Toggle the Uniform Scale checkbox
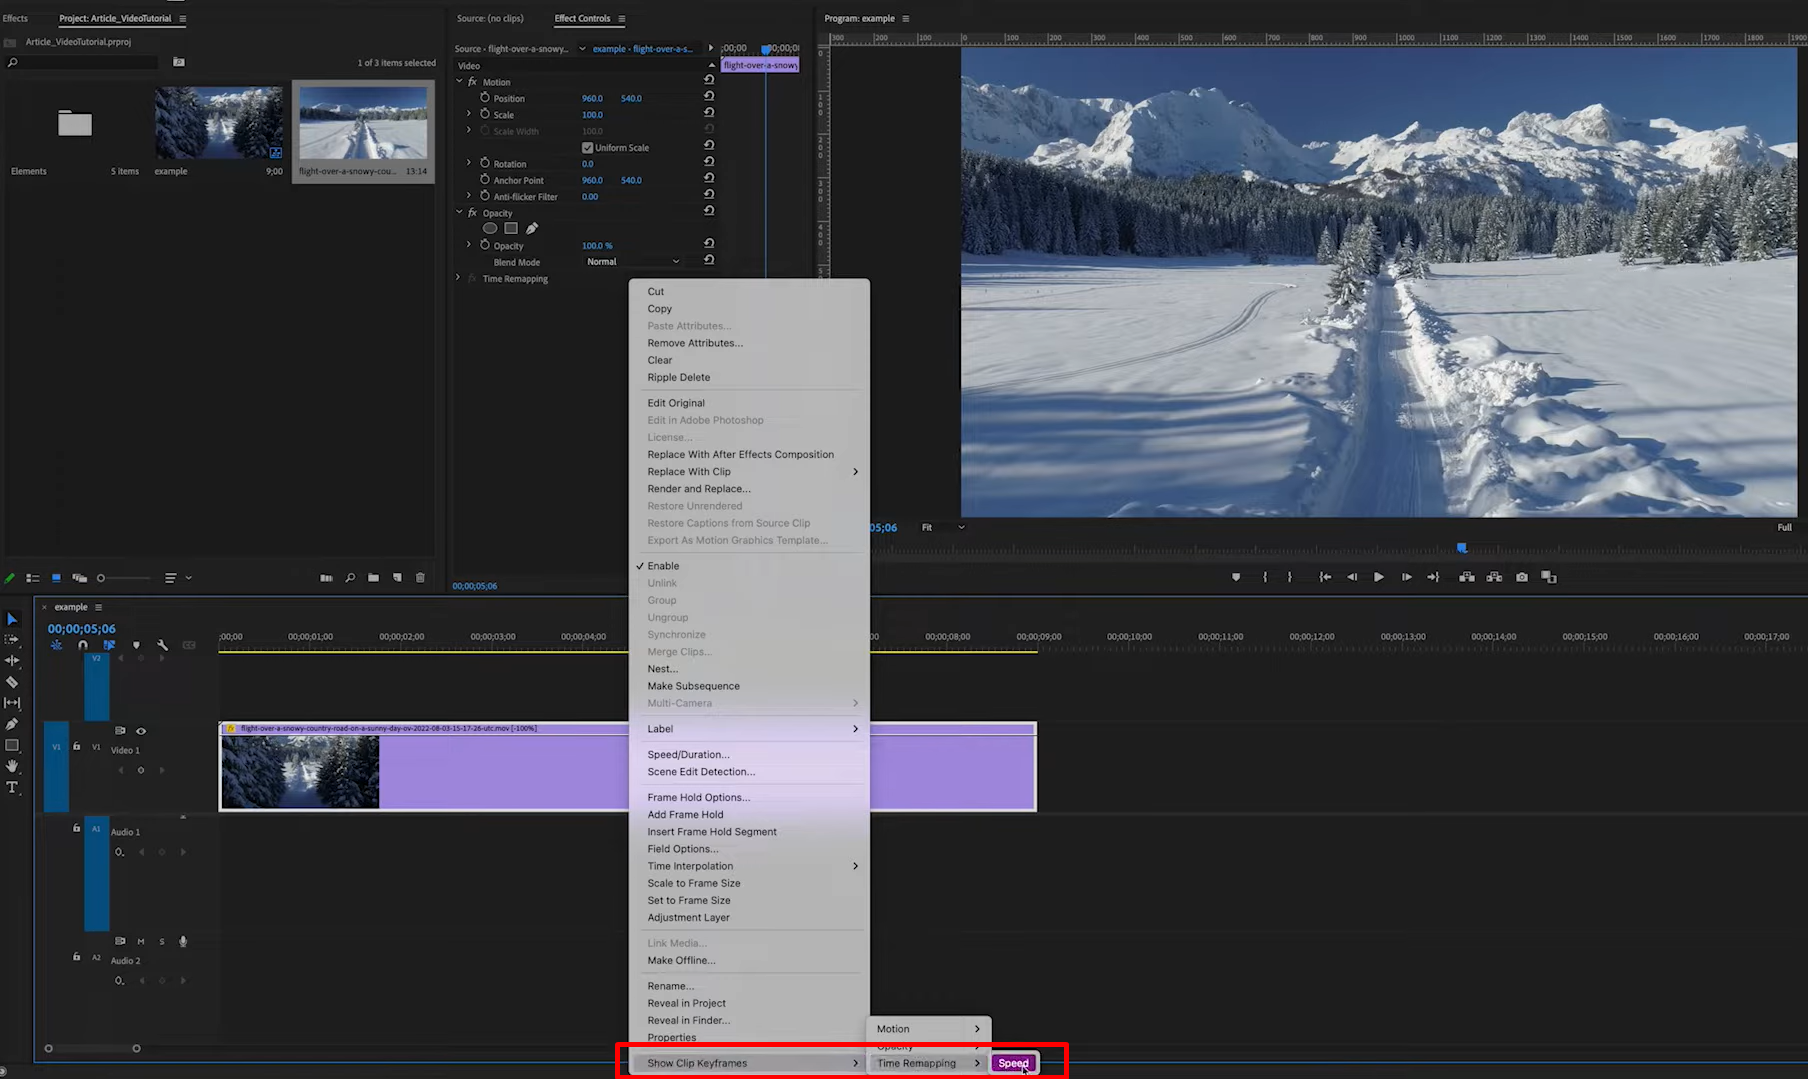The width and height of the screenshot is (1808, 1079). [x=587, y=147]
